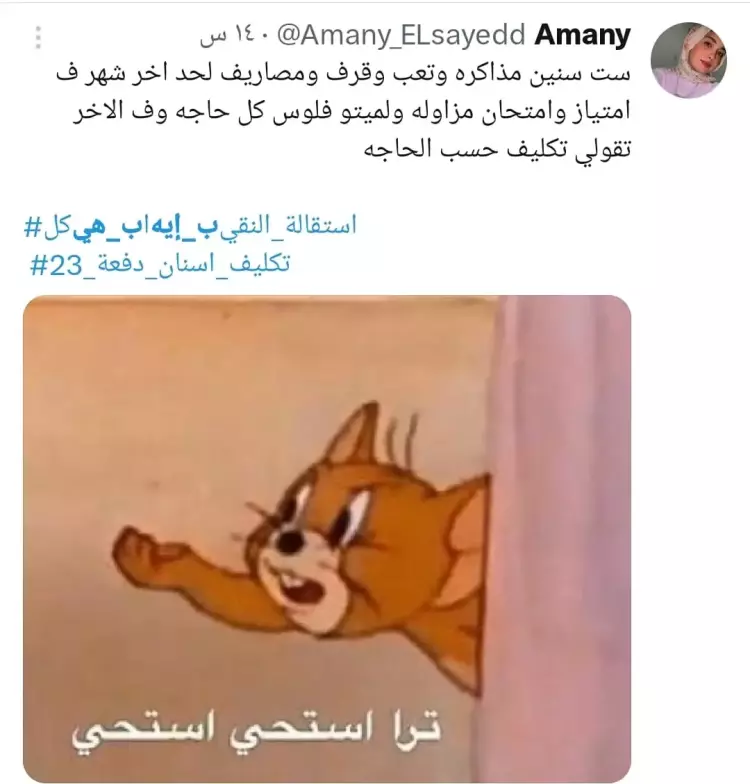The image size is (750, 784).
Task: Open the Jerry mouse meme image
Action: [327, 538]
